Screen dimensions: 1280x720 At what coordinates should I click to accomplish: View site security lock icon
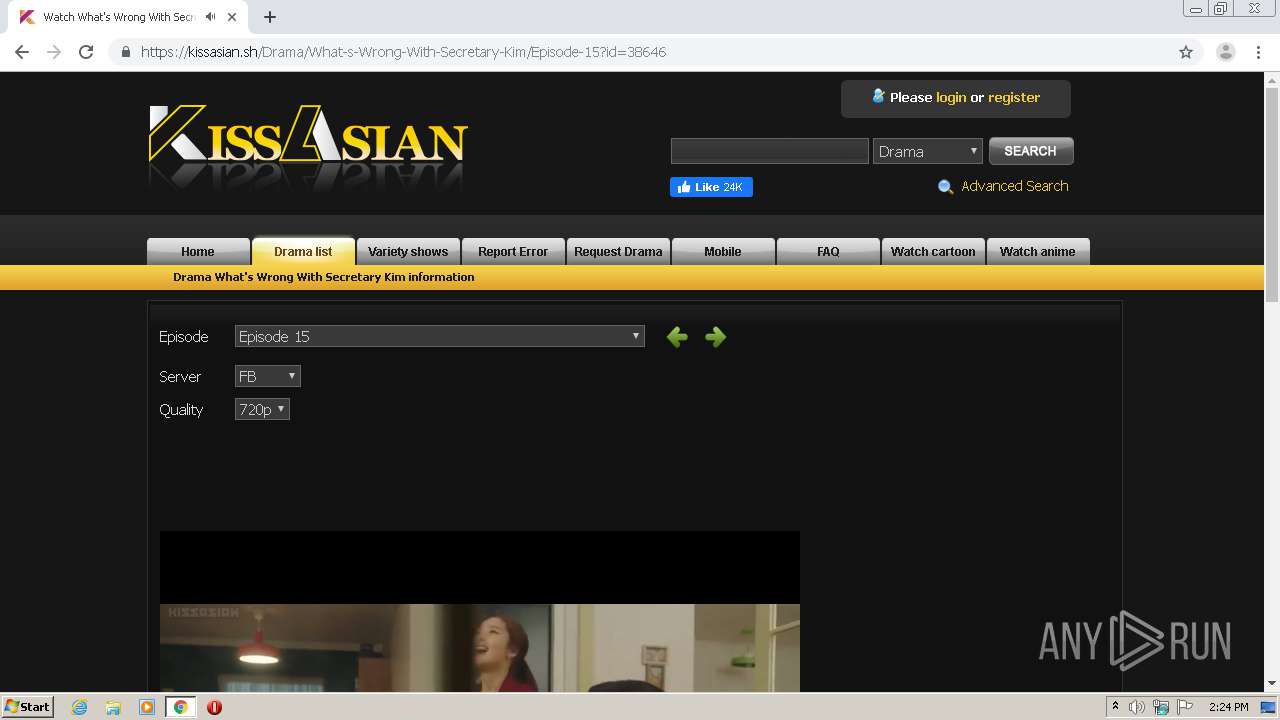click(126, 52)
